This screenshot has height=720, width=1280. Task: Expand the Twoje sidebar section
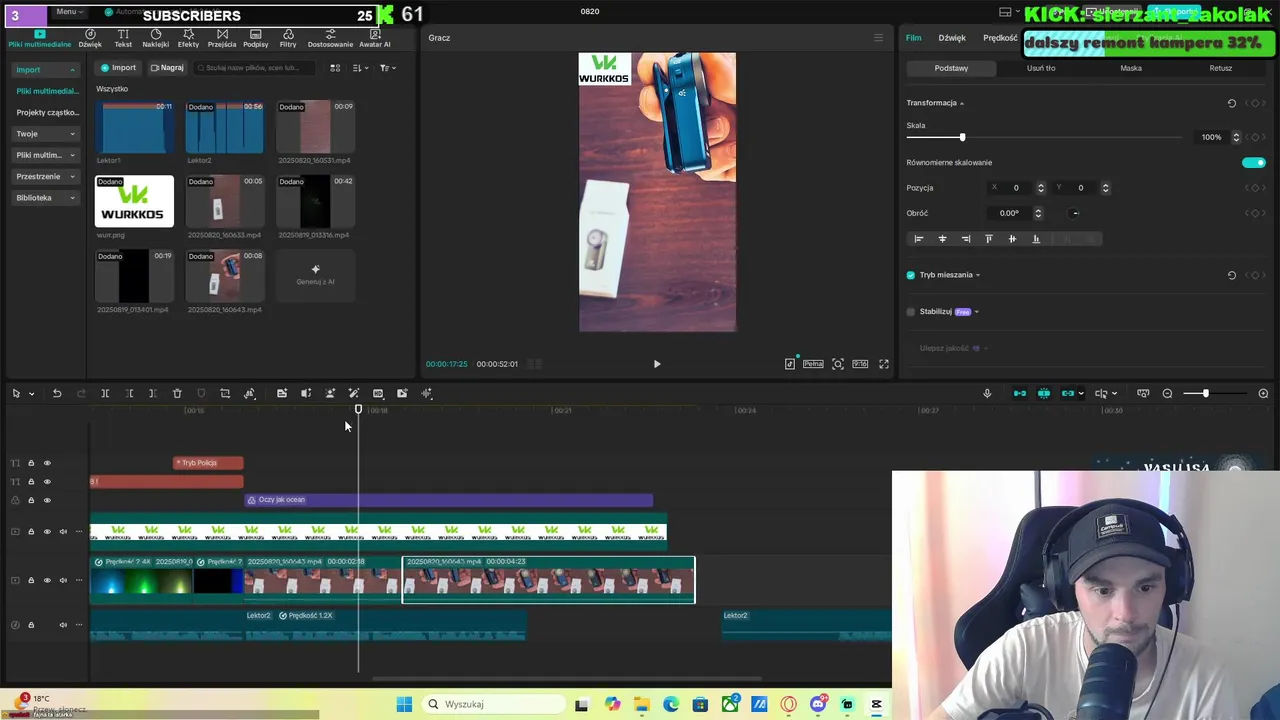coord(45,134)
